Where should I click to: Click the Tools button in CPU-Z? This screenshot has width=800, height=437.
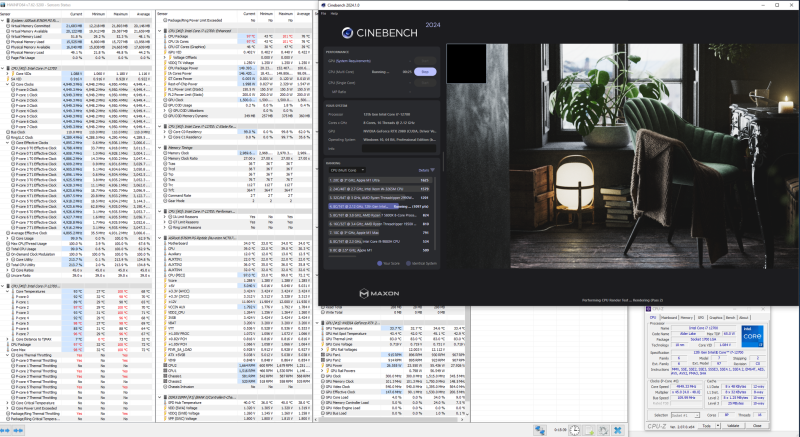coord(706,426)
